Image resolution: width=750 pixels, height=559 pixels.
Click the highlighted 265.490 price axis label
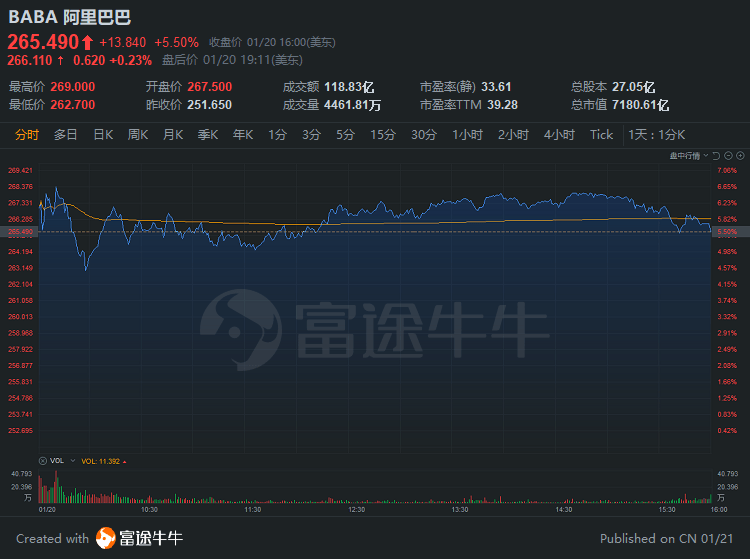tap(20, 232)
